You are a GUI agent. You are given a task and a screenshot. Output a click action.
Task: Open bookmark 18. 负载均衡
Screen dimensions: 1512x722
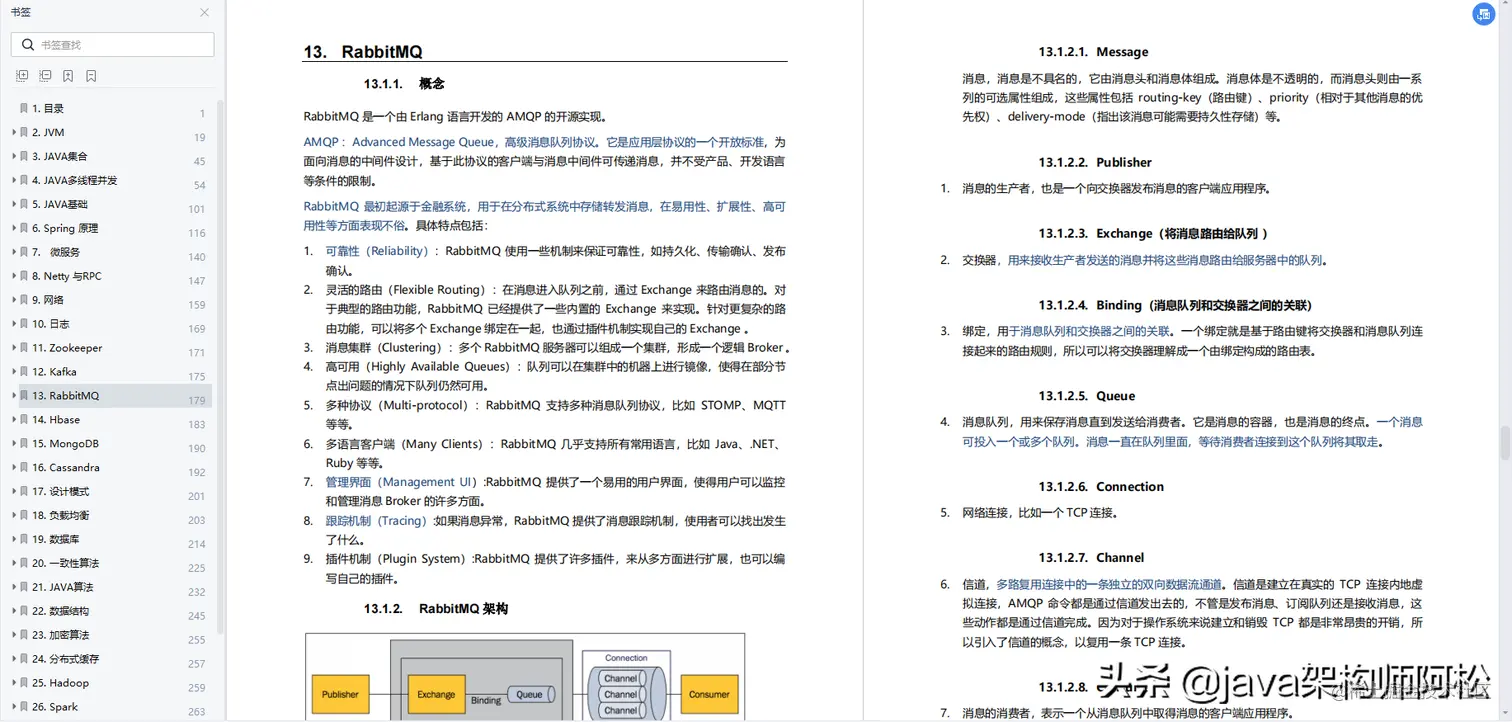coord(60,516)
